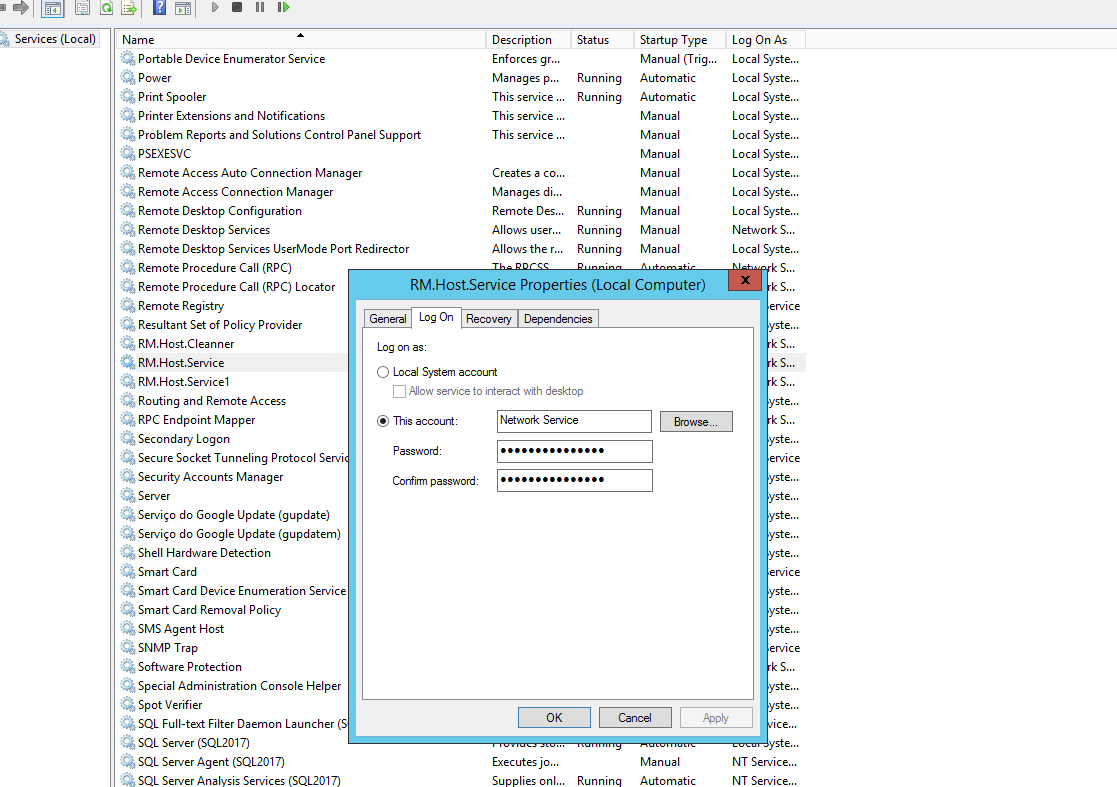Sort by the Description column header
The image size is (1117, 787).
tap(529, 39)
